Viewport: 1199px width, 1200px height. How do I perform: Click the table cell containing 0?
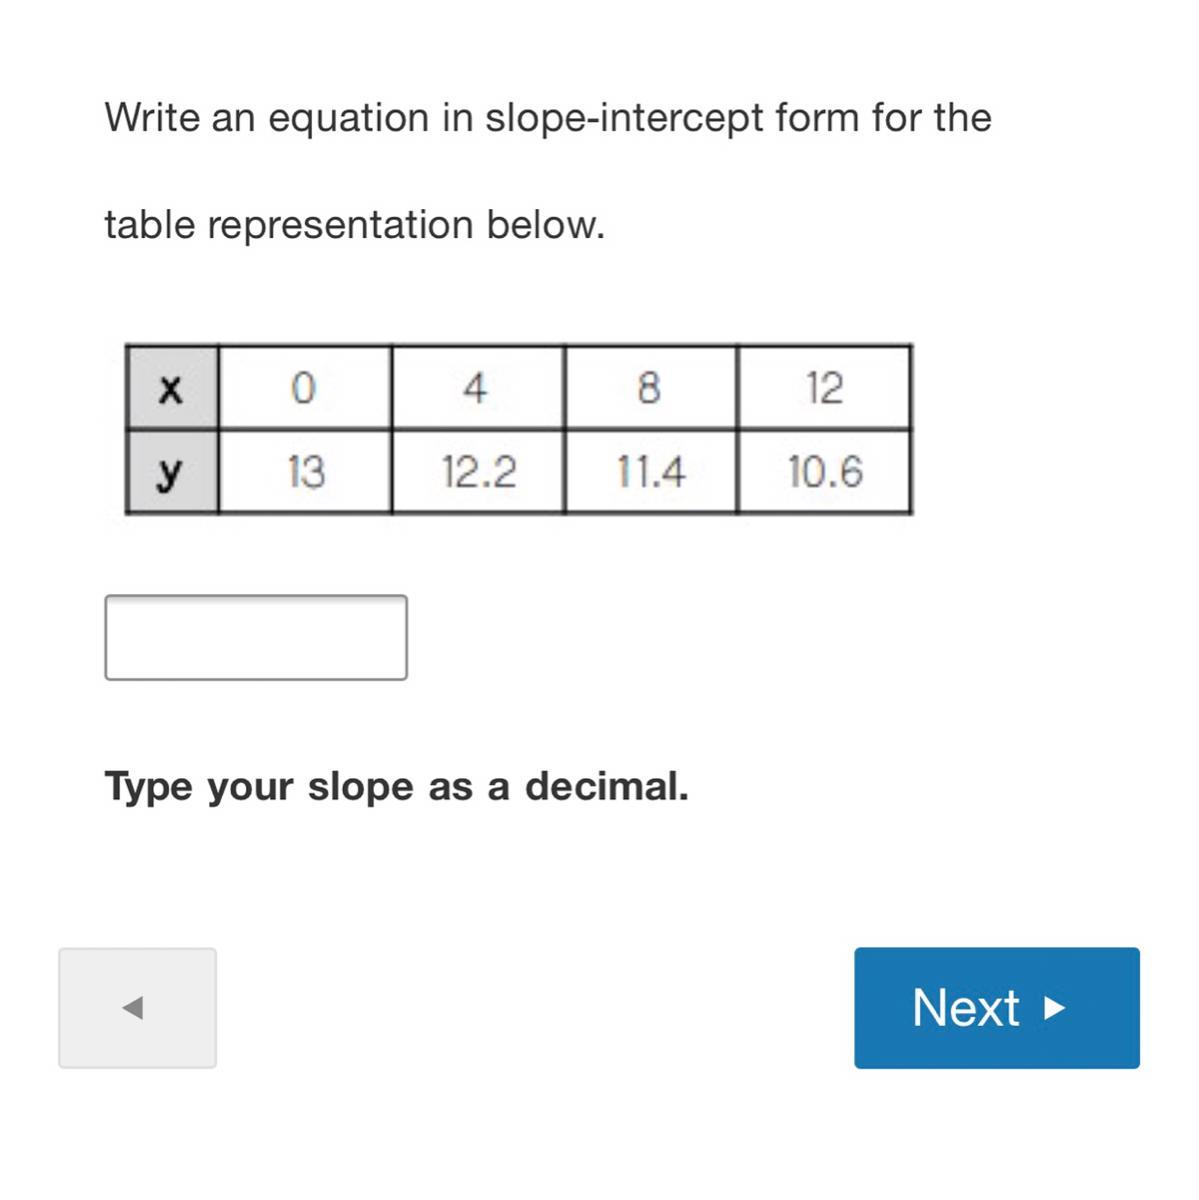point(304,388)
